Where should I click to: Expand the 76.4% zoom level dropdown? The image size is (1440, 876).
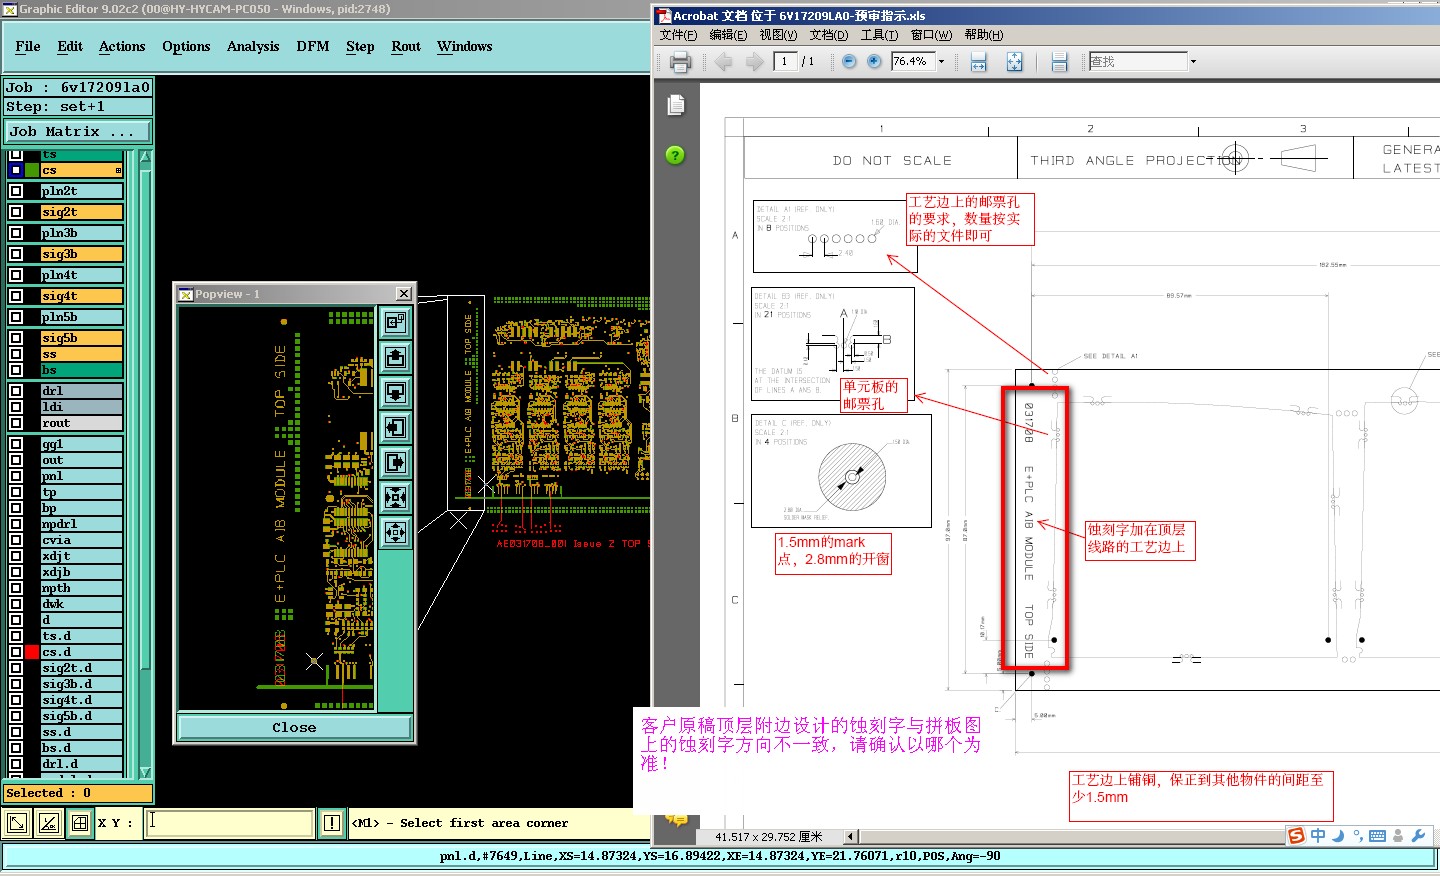pyautogui.click(x=941, y=62)
